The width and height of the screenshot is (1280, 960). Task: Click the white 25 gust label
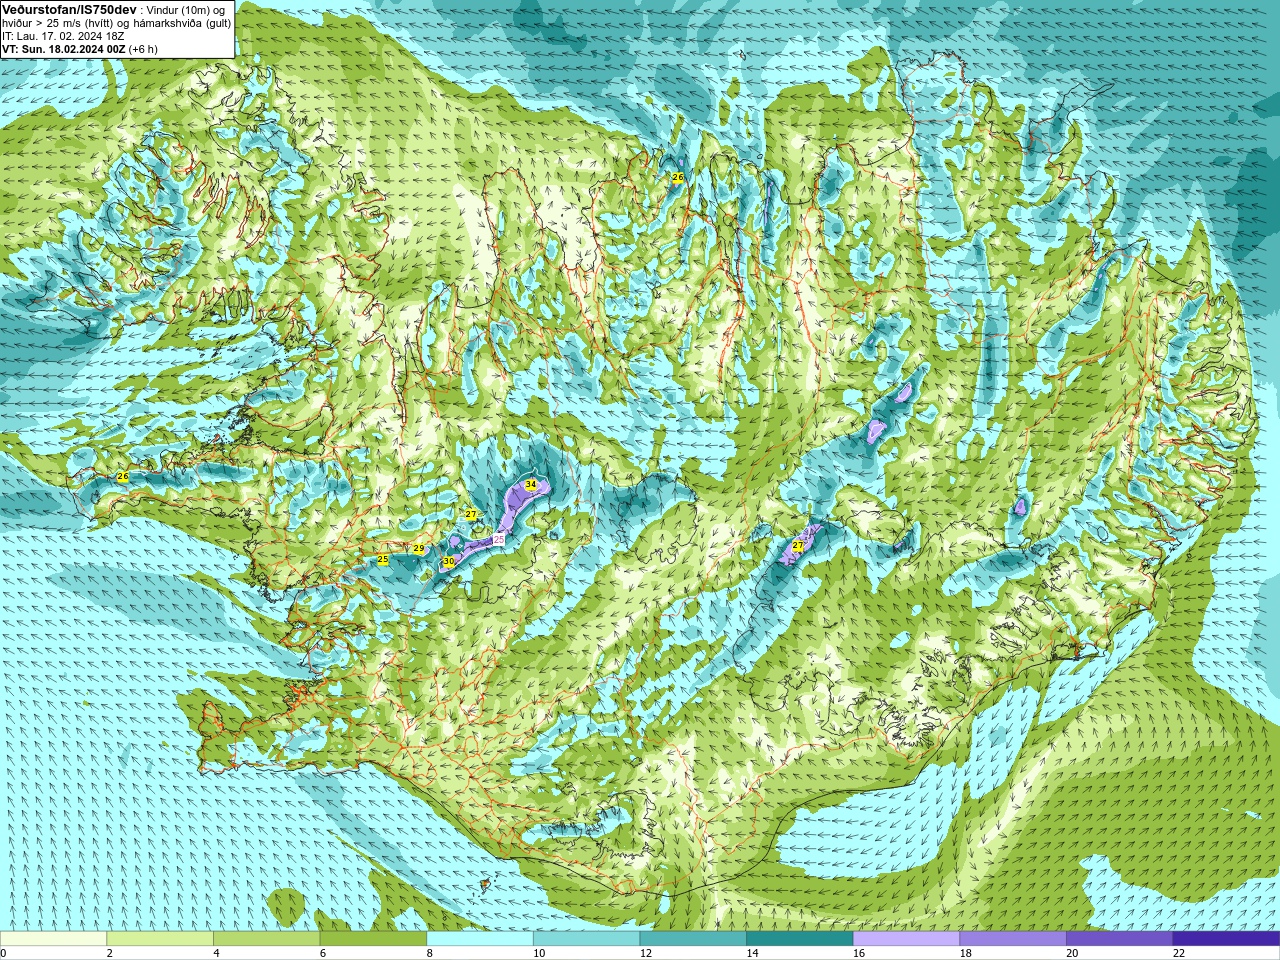(x=499, y=539)
